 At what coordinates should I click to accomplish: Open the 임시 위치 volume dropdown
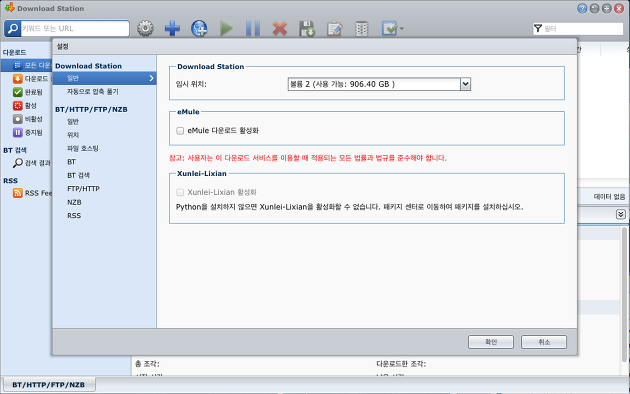click(379, 84)
